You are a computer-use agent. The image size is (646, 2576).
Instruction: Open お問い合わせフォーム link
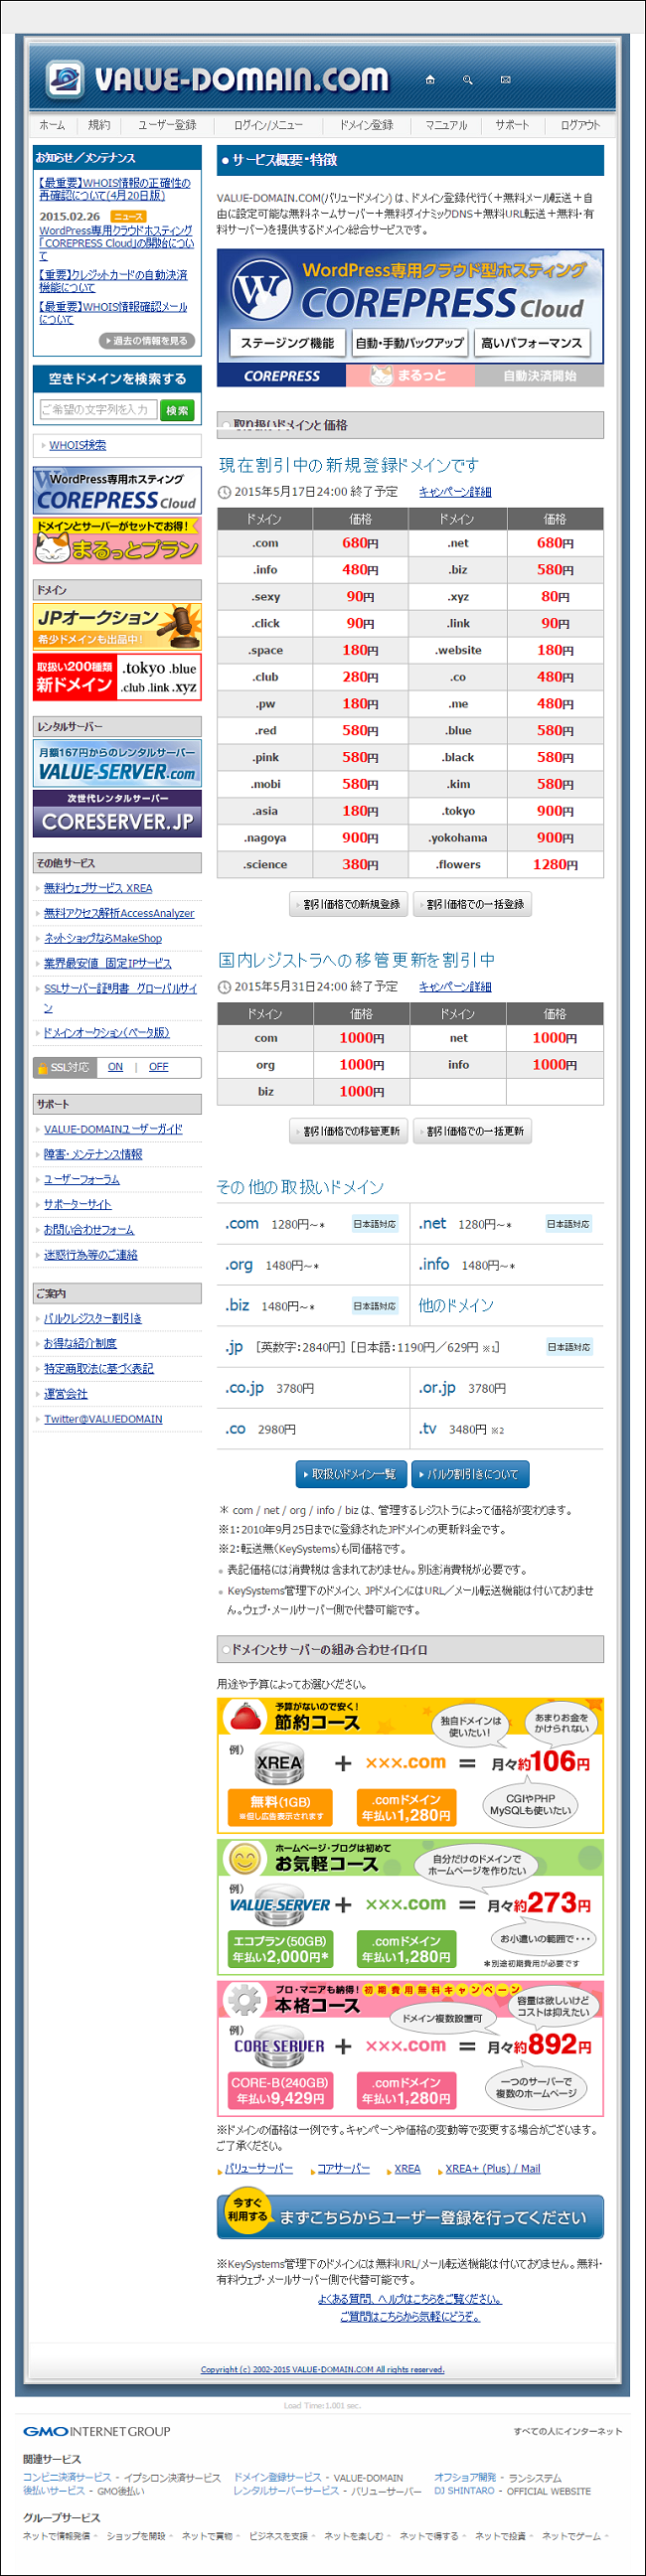pyautogui.click(x=89, y=1229)
